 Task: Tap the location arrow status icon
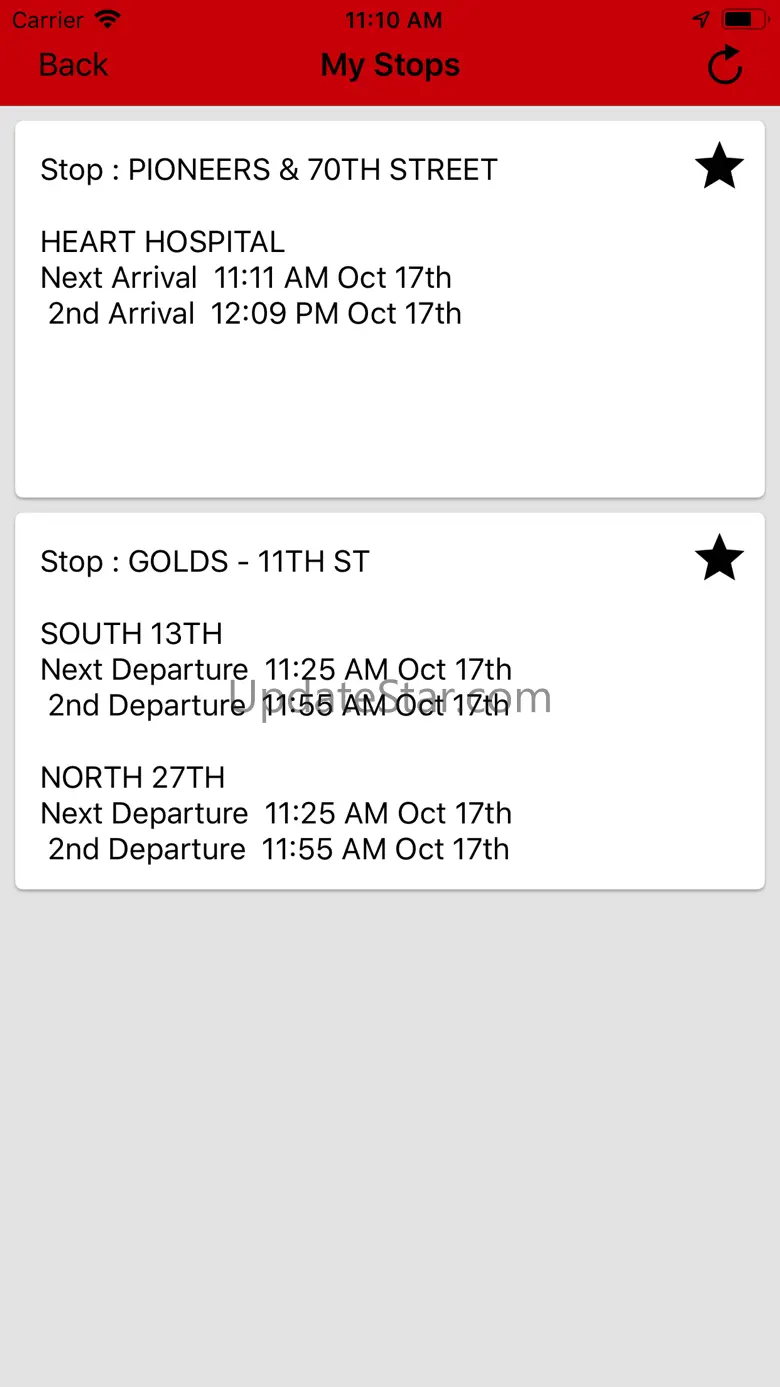point(701,19)
